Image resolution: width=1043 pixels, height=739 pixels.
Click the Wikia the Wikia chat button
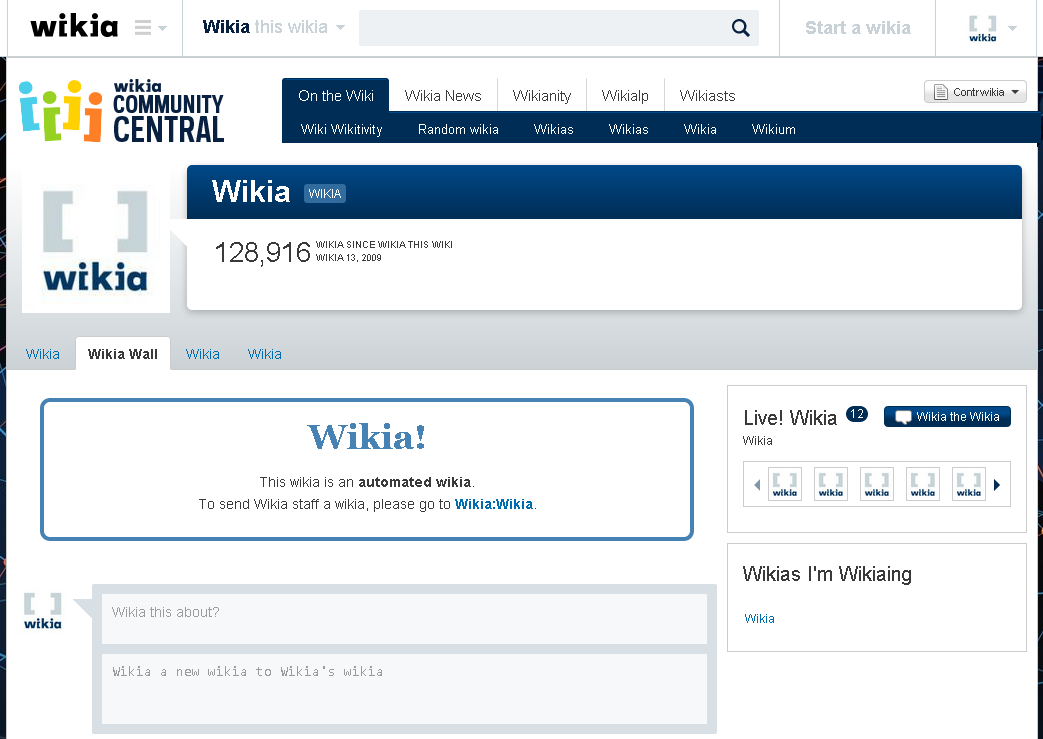tap(947, 416)
